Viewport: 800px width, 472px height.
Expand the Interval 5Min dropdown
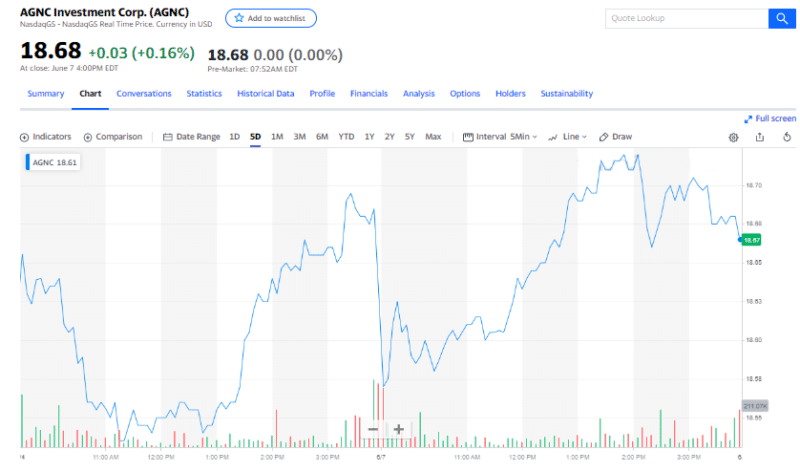coord(501,137)
